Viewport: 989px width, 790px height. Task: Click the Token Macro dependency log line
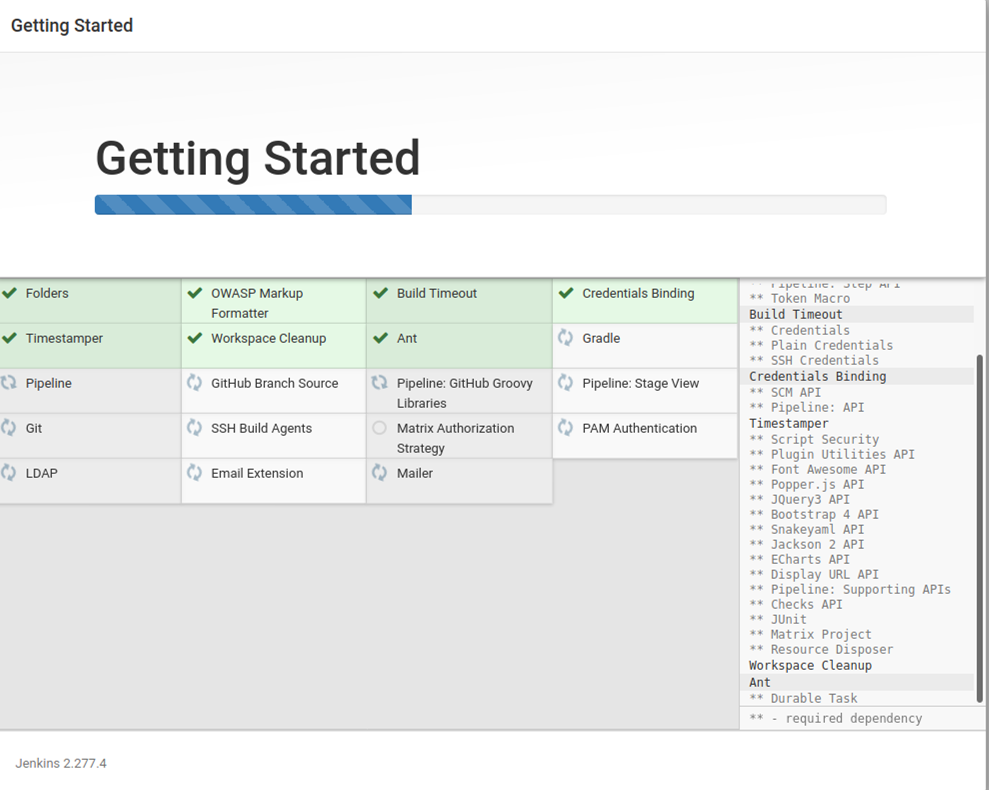[799, 298]
